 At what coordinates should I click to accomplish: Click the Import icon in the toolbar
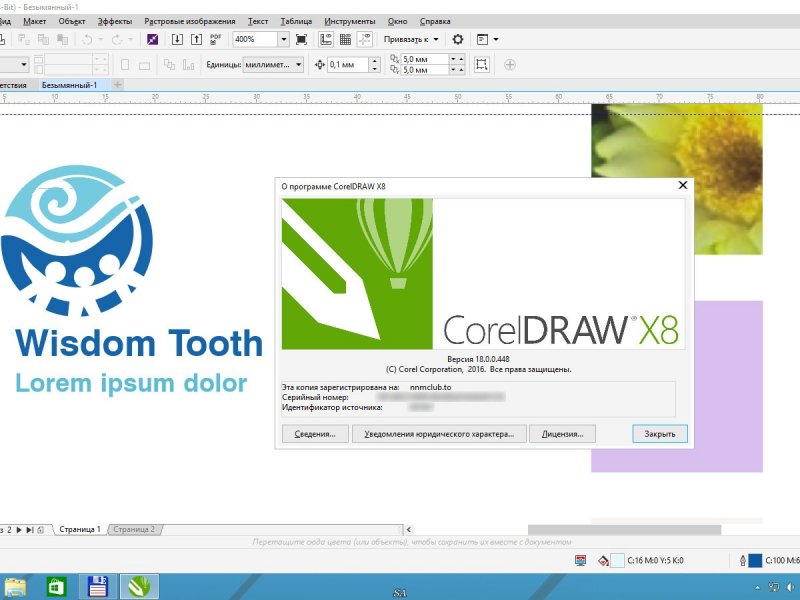pos(177,39)
